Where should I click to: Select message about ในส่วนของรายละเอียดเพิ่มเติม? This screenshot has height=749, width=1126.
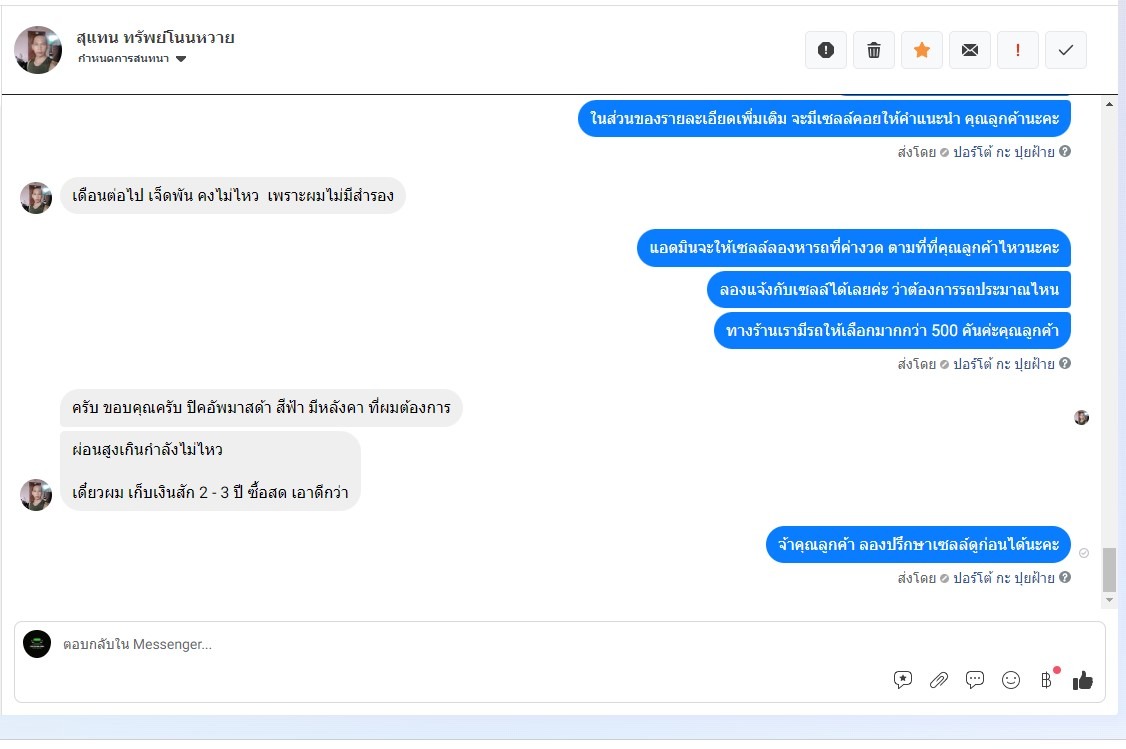click(824, 118)
